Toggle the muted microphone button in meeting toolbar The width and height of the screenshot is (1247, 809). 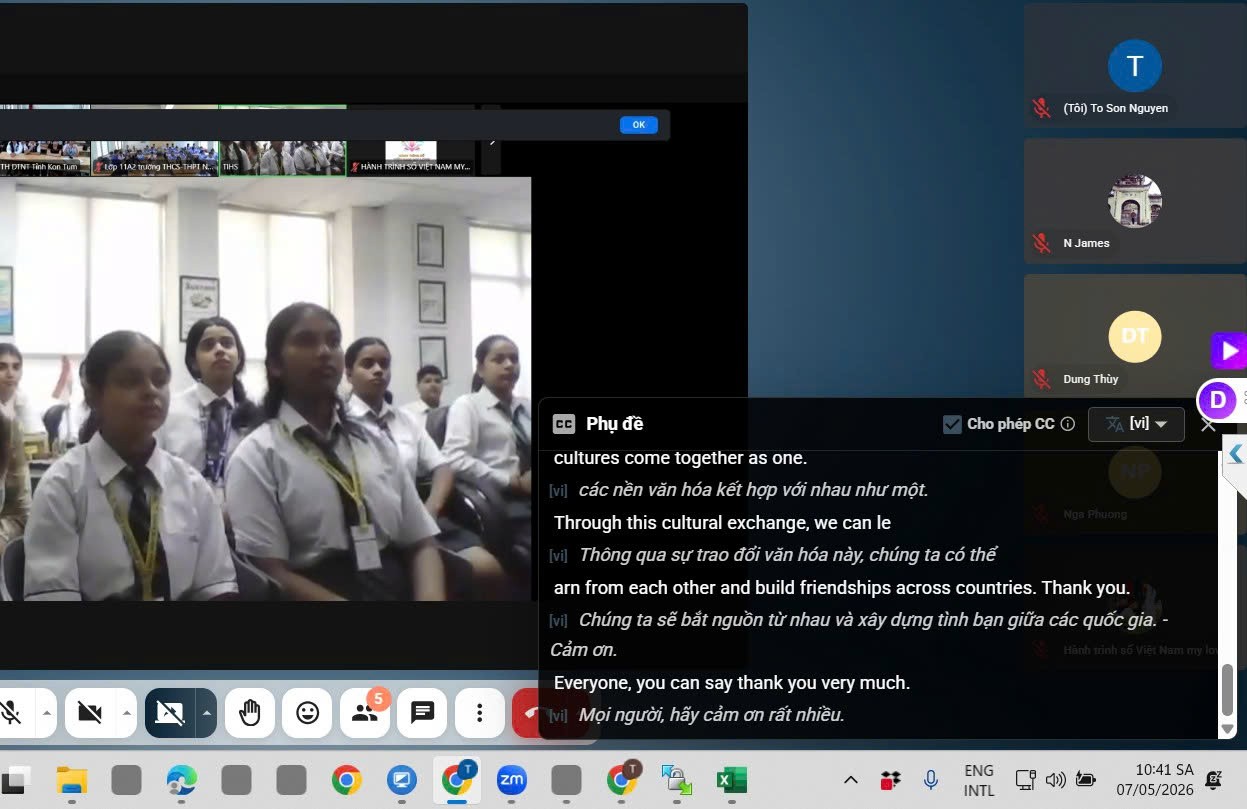12,713
